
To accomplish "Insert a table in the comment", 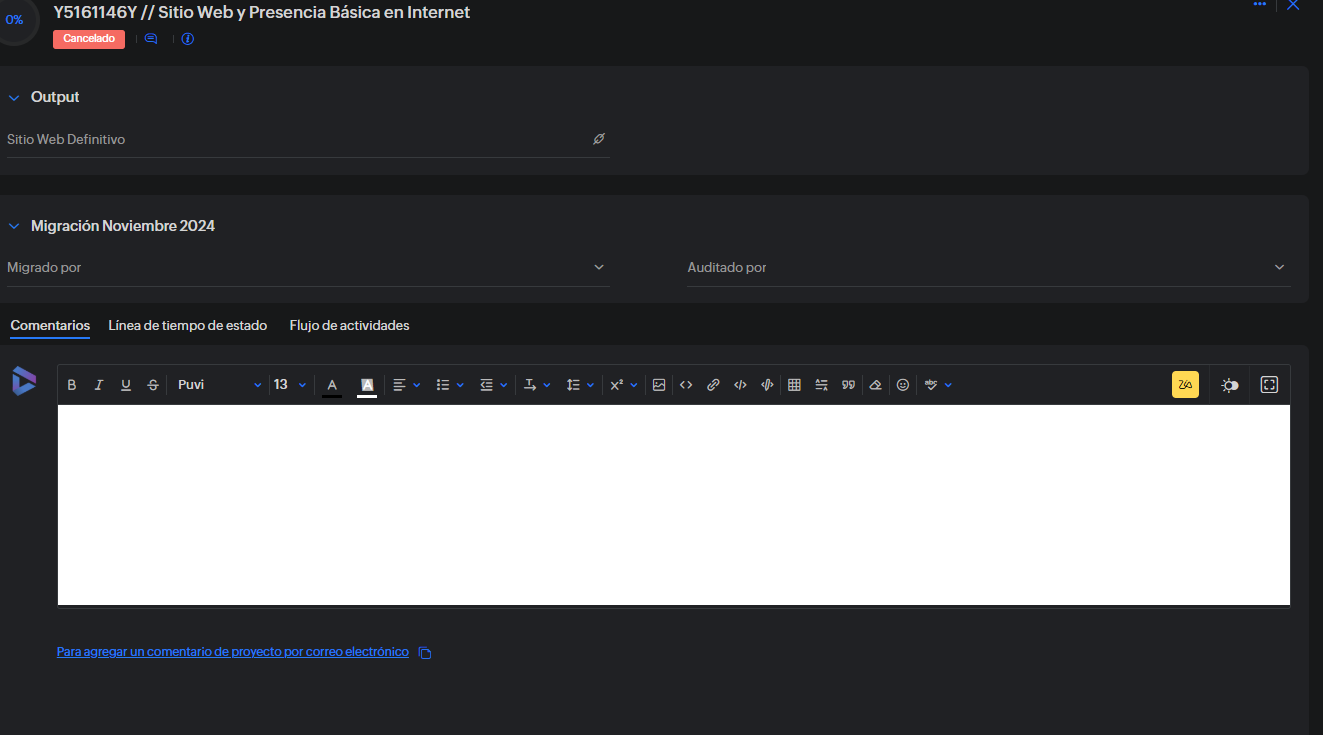I will coord(794,385).
